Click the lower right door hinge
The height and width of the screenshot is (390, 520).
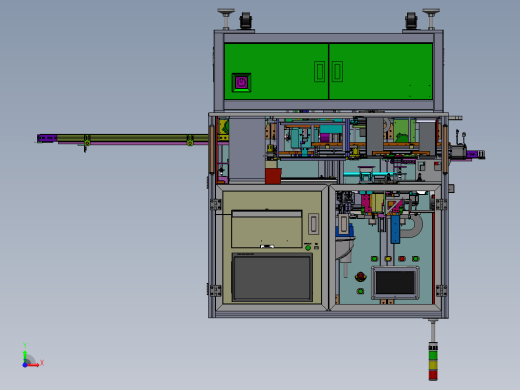coord(441,290)
